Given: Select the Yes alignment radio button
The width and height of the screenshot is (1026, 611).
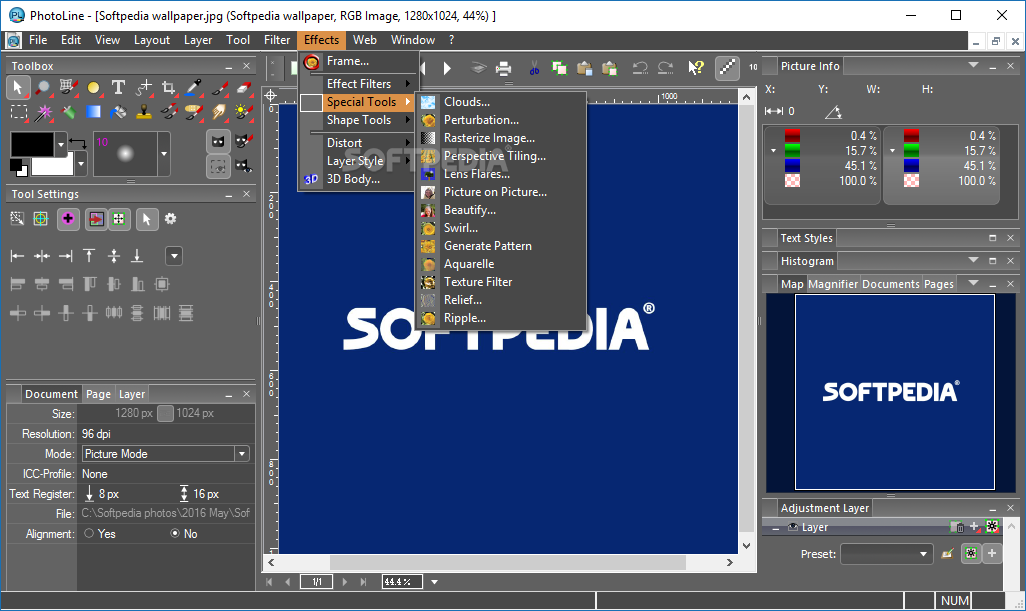Looking at the screenshot, I should coord(89,534).
